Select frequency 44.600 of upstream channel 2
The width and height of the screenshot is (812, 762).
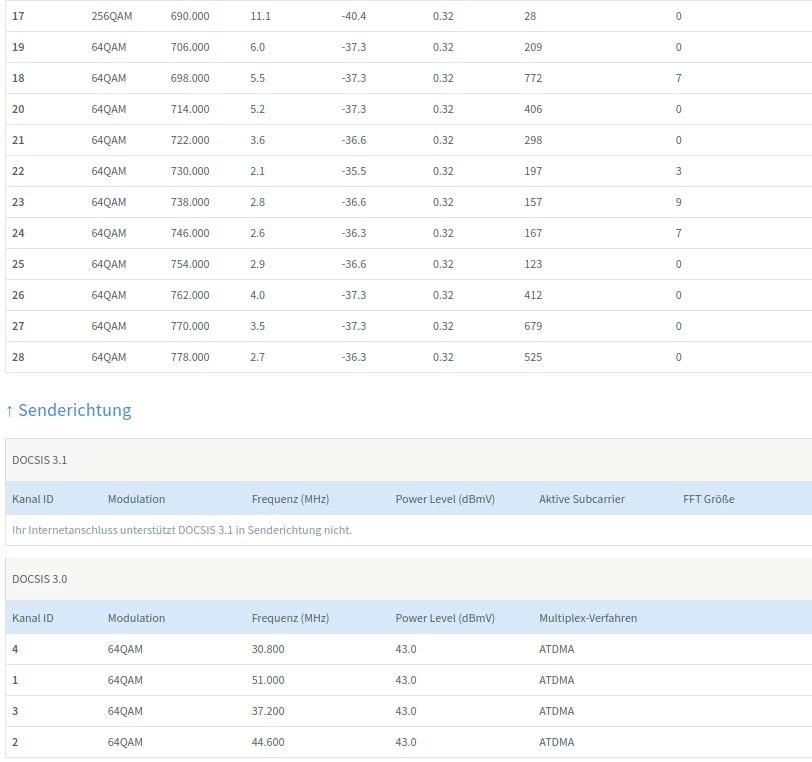268,742
